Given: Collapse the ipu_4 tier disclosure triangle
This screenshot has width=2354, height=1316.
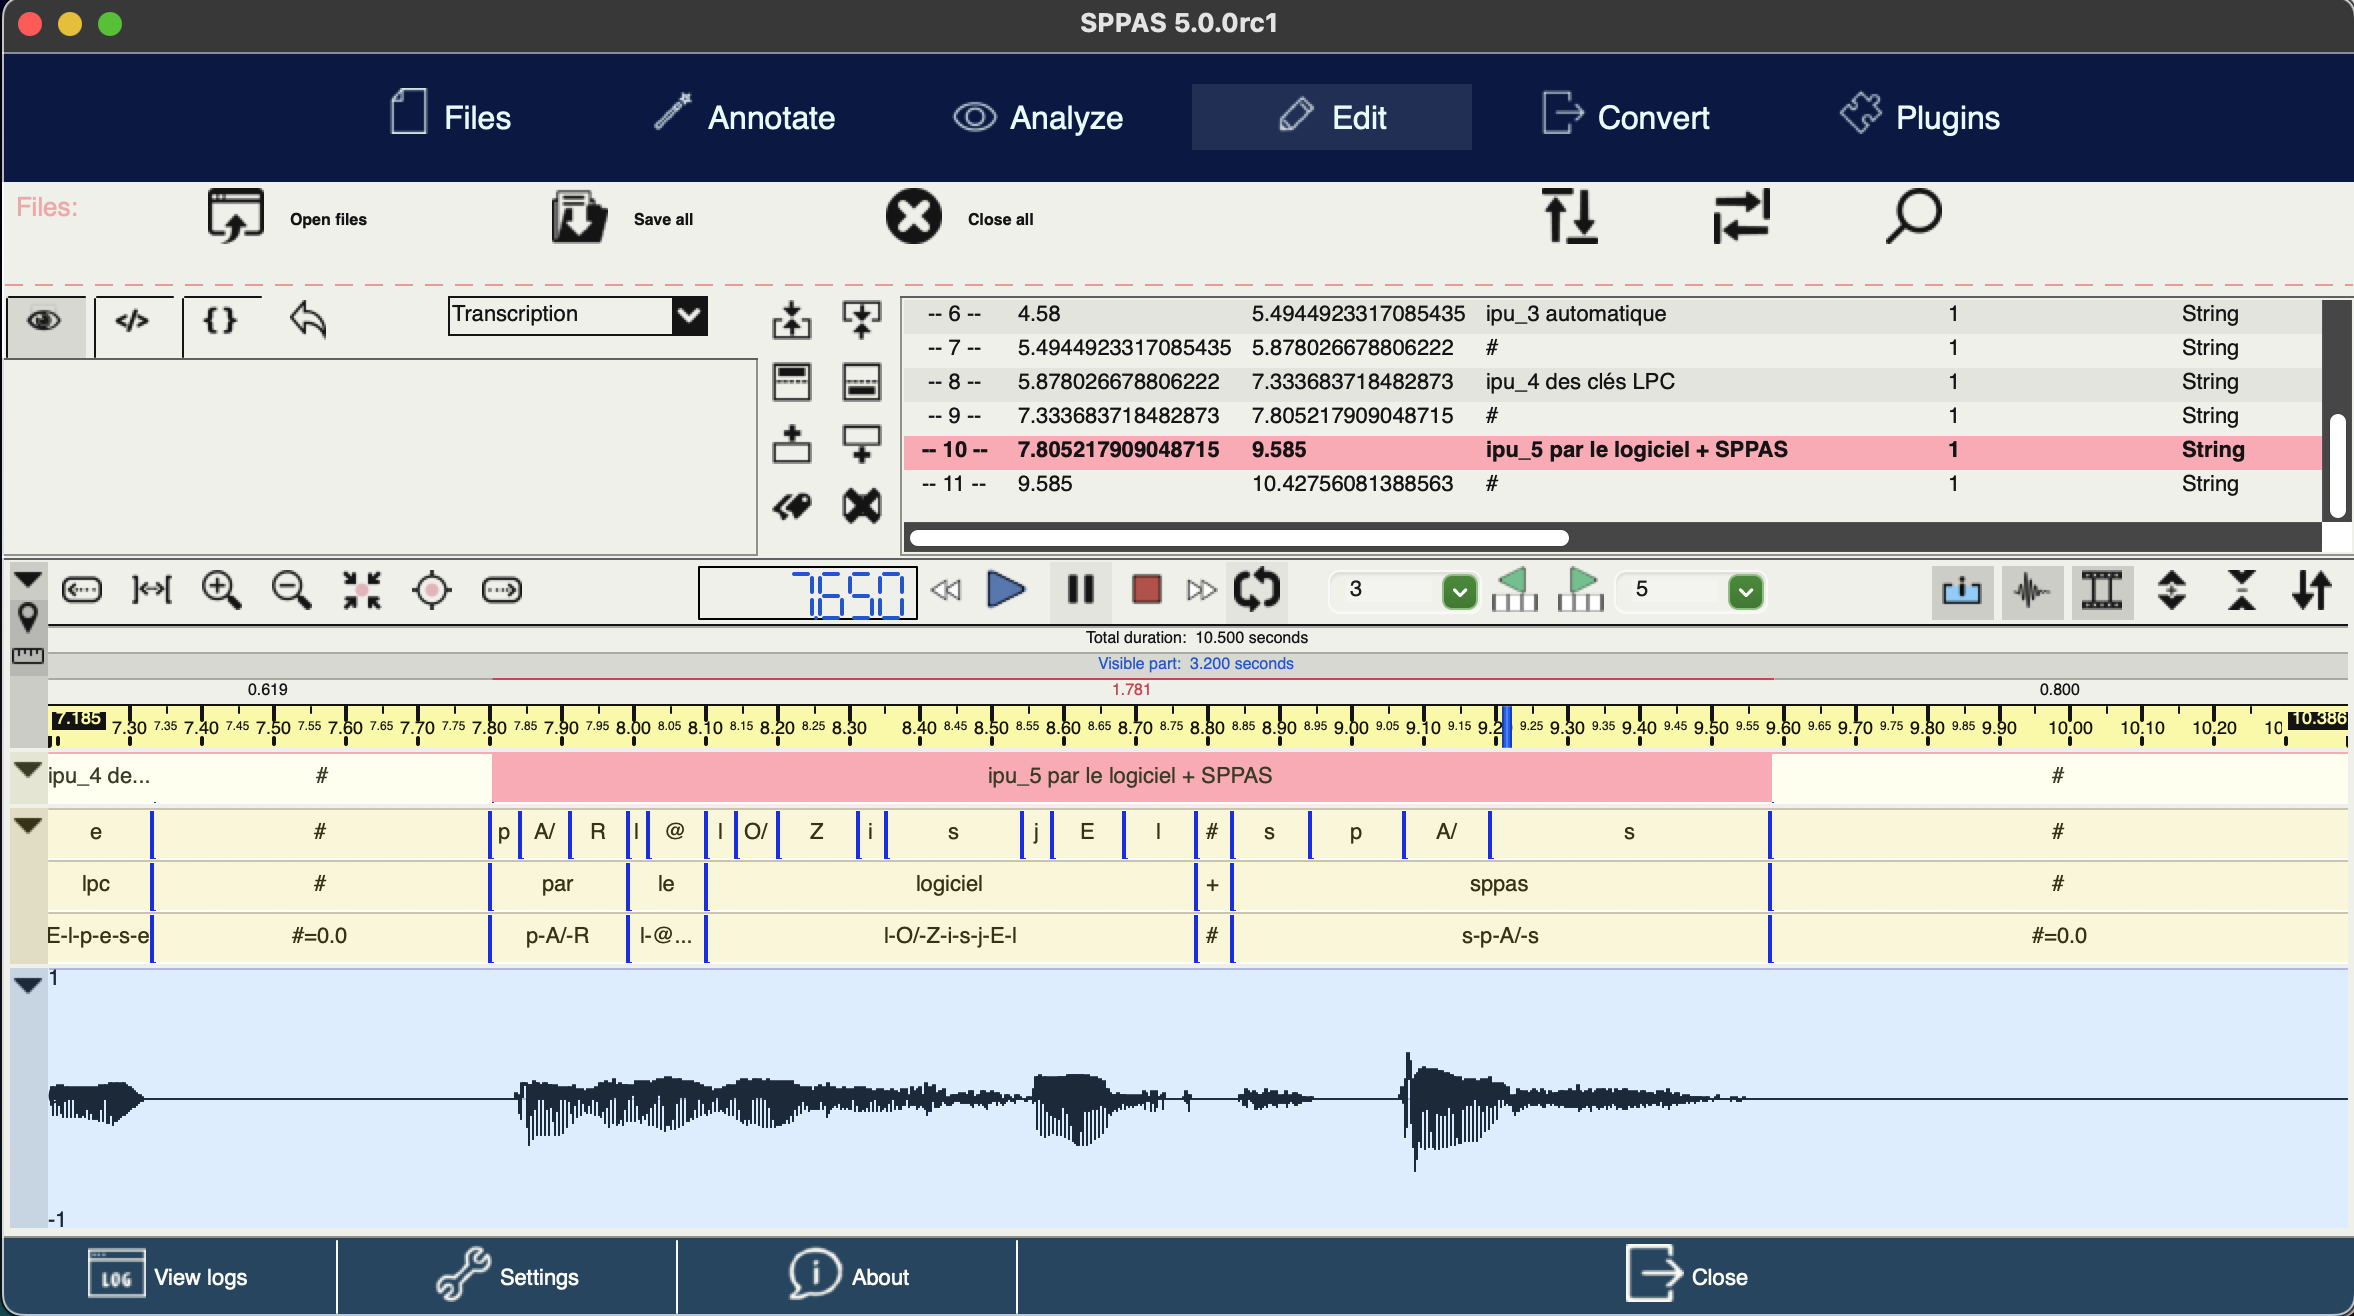Looking at the screenshot, I should point(25,770).
